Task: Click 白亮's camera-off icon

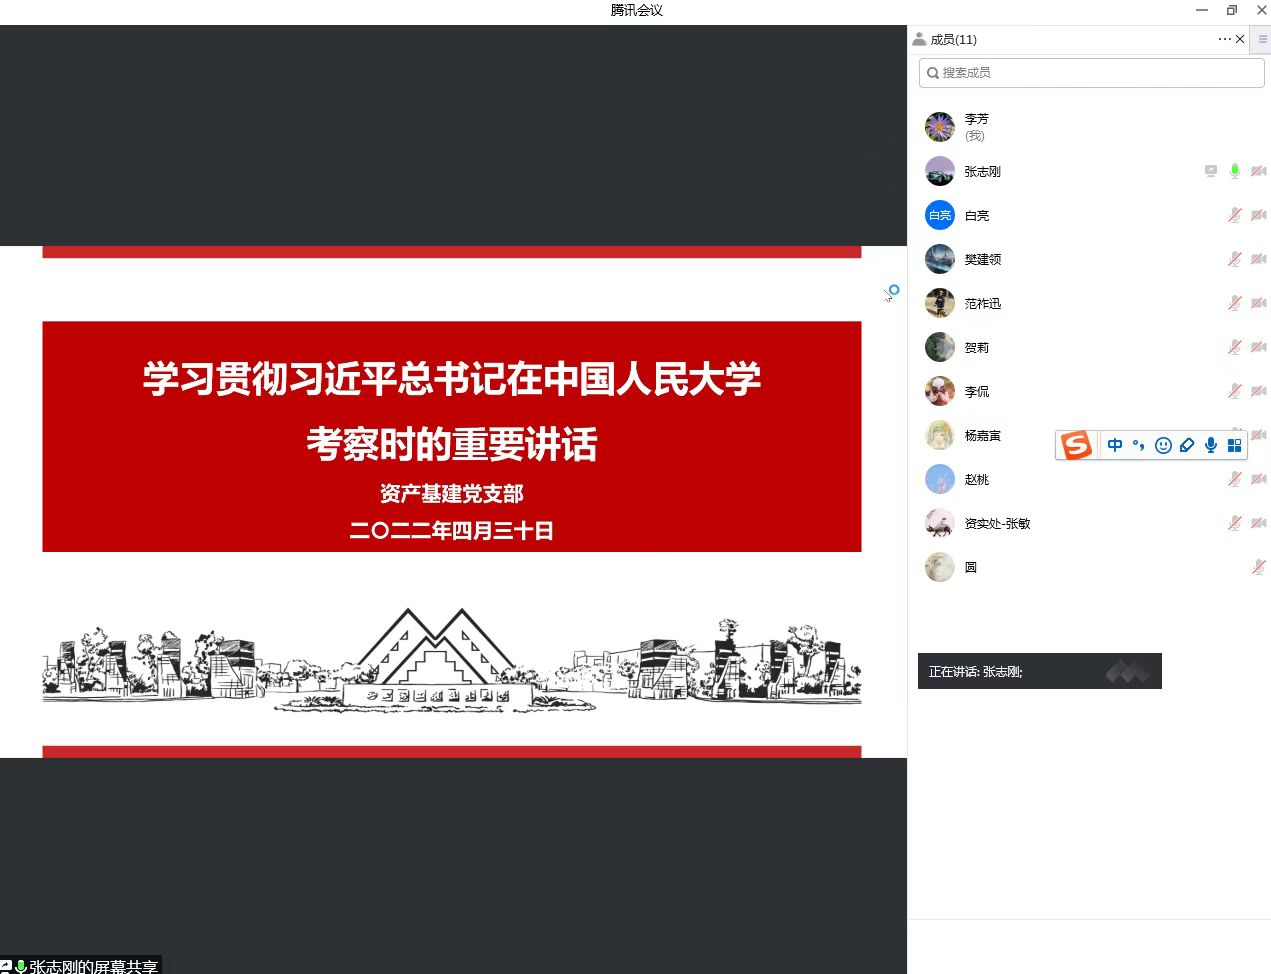Action: tap(1258, 215)
